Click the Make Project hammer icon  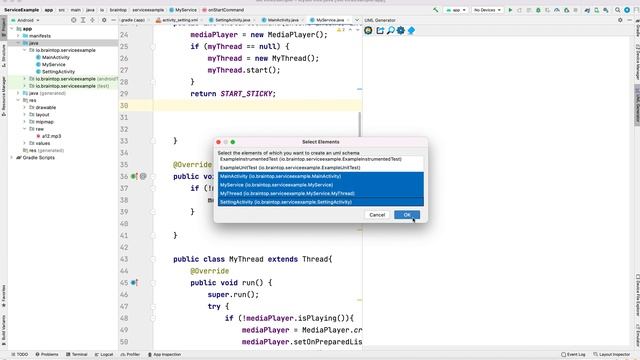[x=436, y=10]
